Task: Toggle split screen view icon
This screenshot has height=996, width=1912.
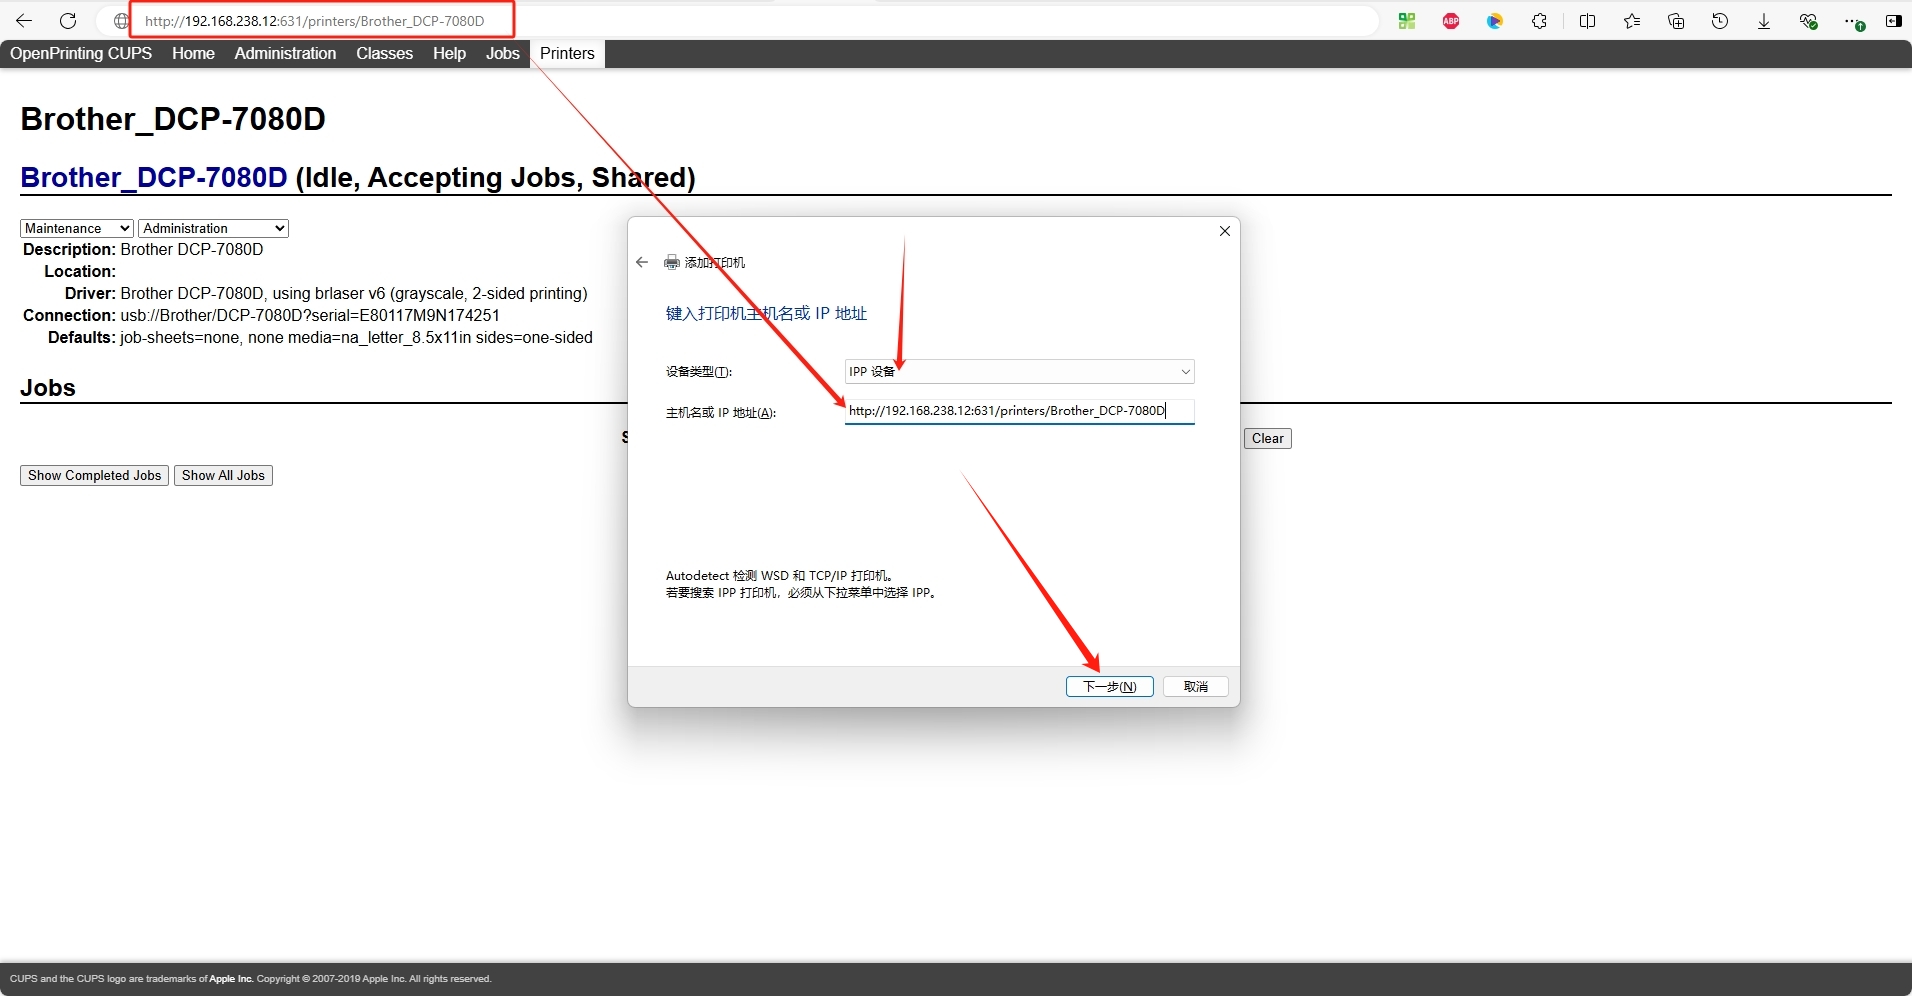Action: tap(1587, 21)
